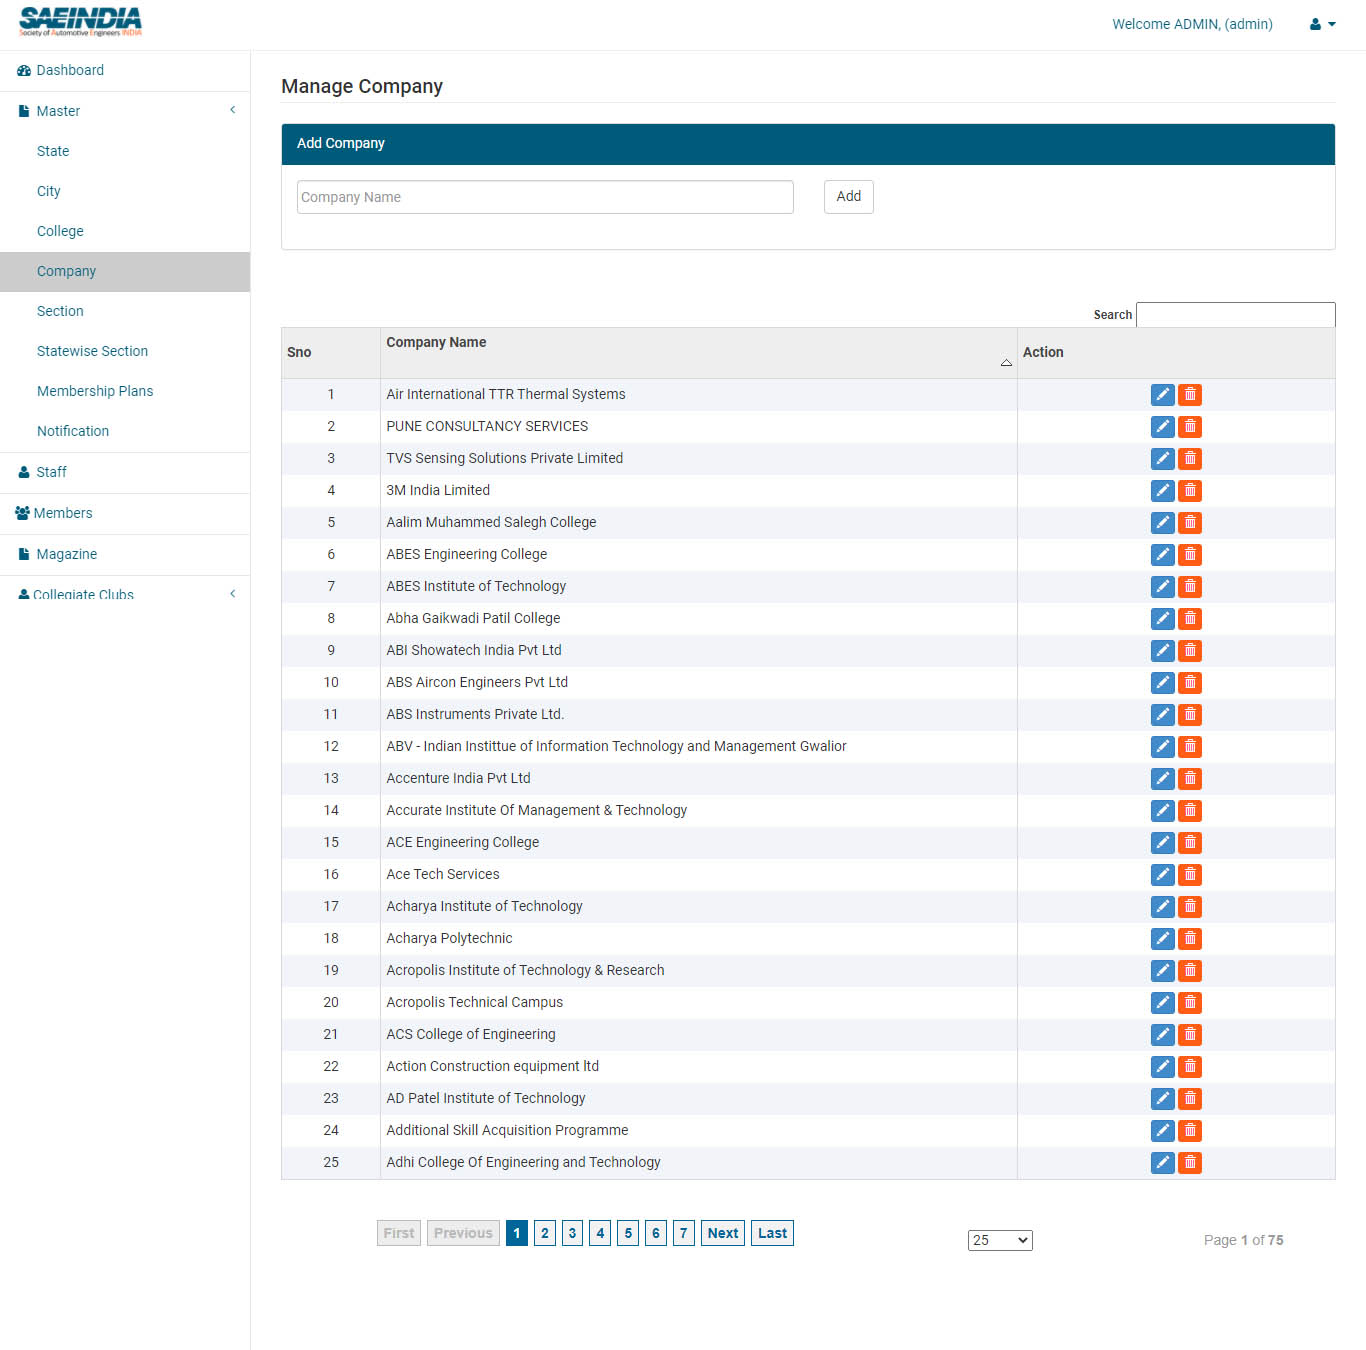Delete Acharya Polytechnic entry
The height and width of the screenshot is (1350, 1366).
[1190, 938]
